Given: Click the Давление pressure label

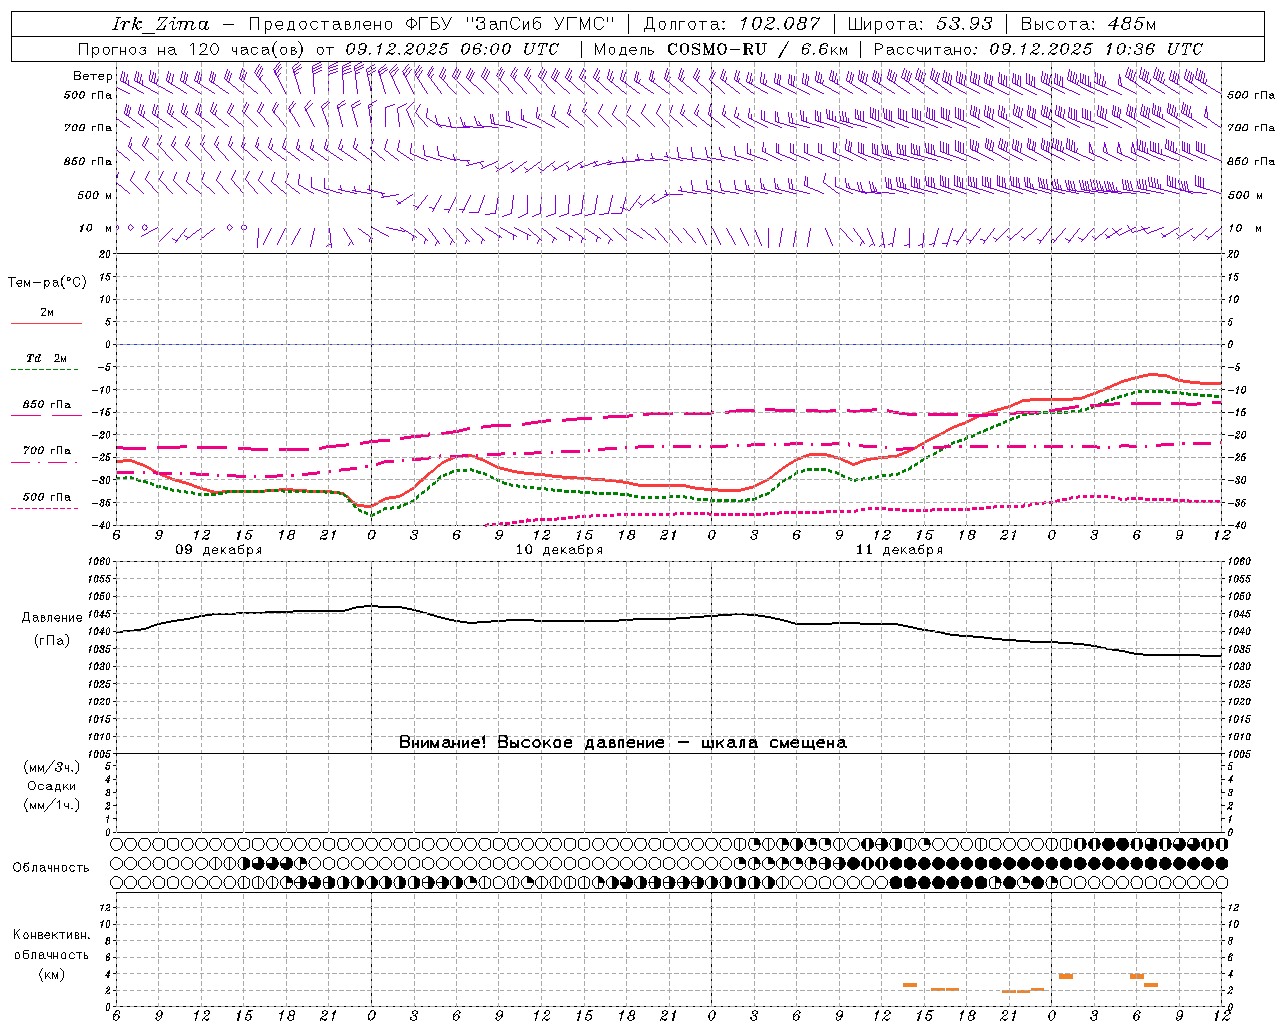Looking at the screenshot, I should [x=52, y=618].
